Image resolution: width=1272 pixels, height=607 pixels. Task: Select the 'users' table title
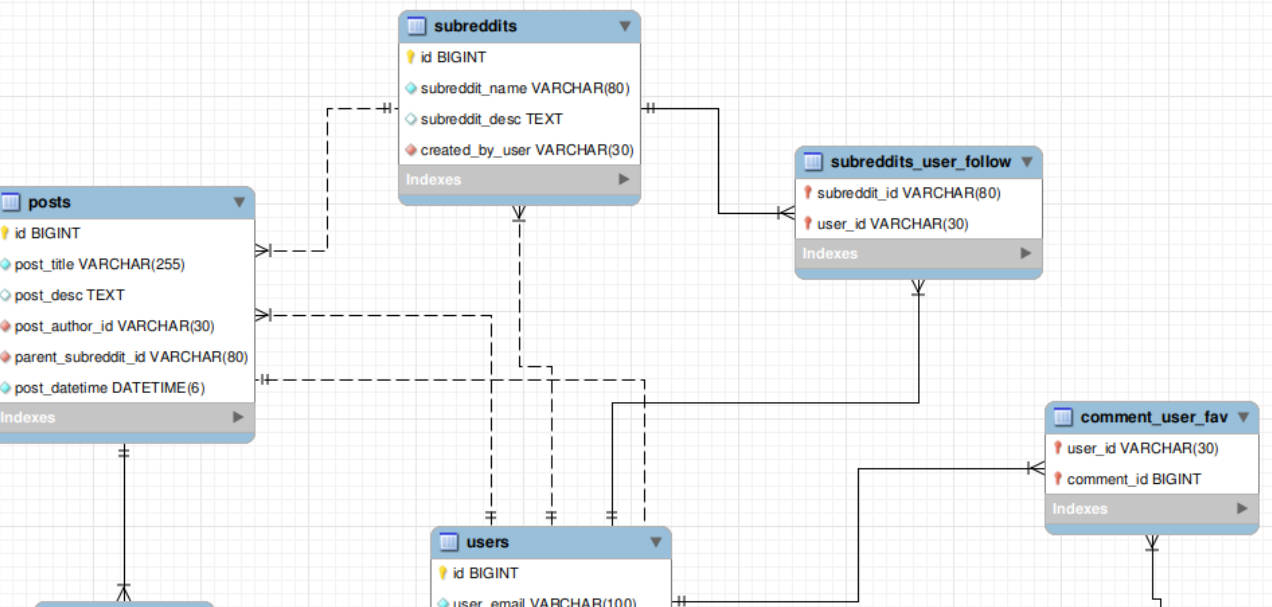click(x=488, y=542)
